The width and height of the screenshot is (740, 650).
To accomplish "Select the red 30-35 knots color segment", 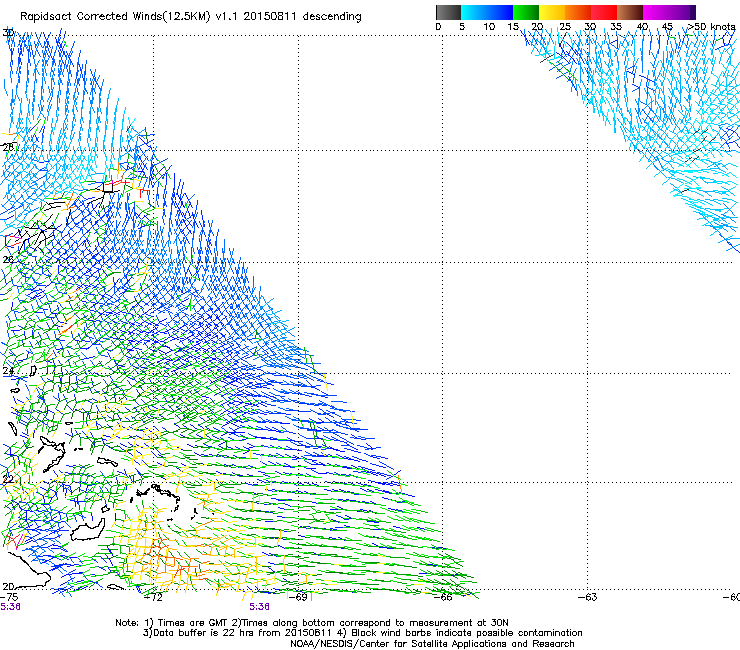I will coord(604,12).
